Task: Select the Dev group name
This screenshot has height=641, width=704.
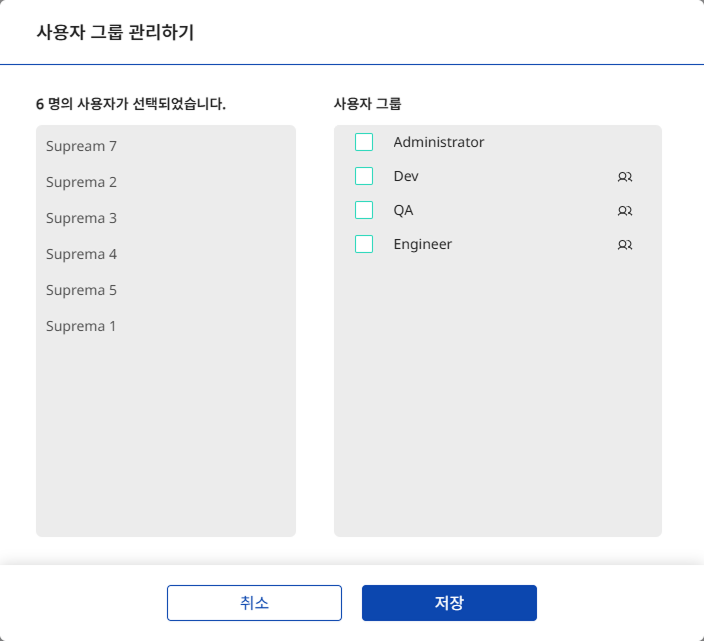Action: pyautogui.click(x=406, y=176)
